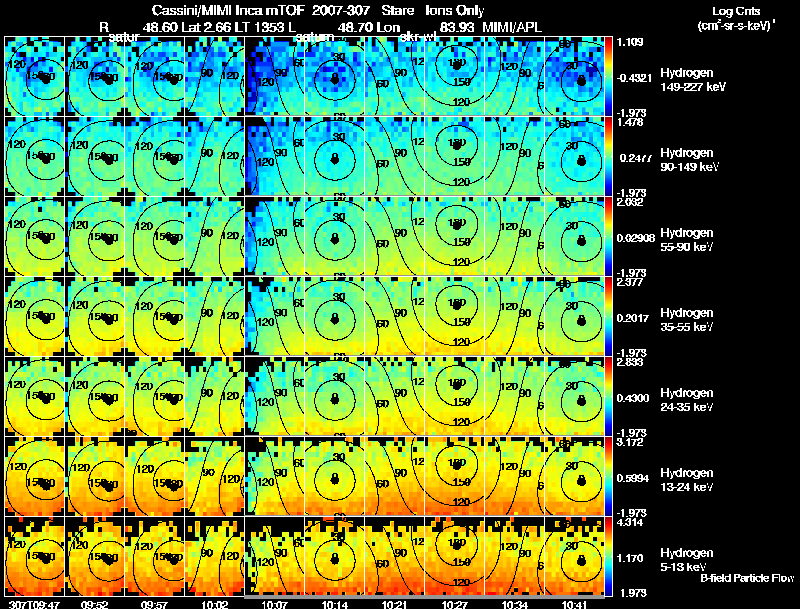Click the color scale midpoint value 0.2017
Screen dimensions: 800x609
pyautogui.click(x=633, y=318)
